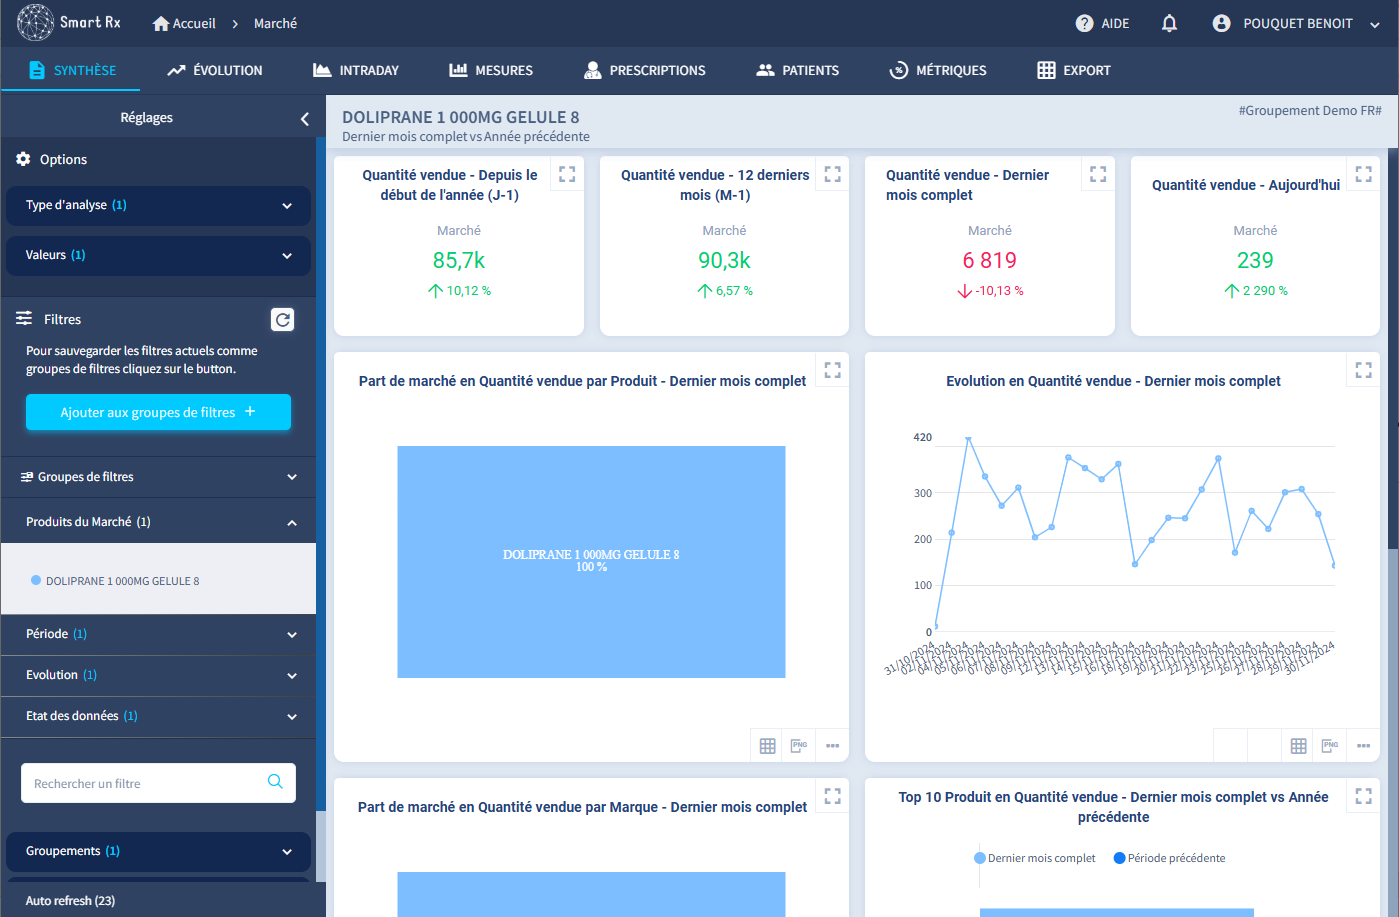
Task: Open the EXPORT tab
Action: (x=1074, y=70)
